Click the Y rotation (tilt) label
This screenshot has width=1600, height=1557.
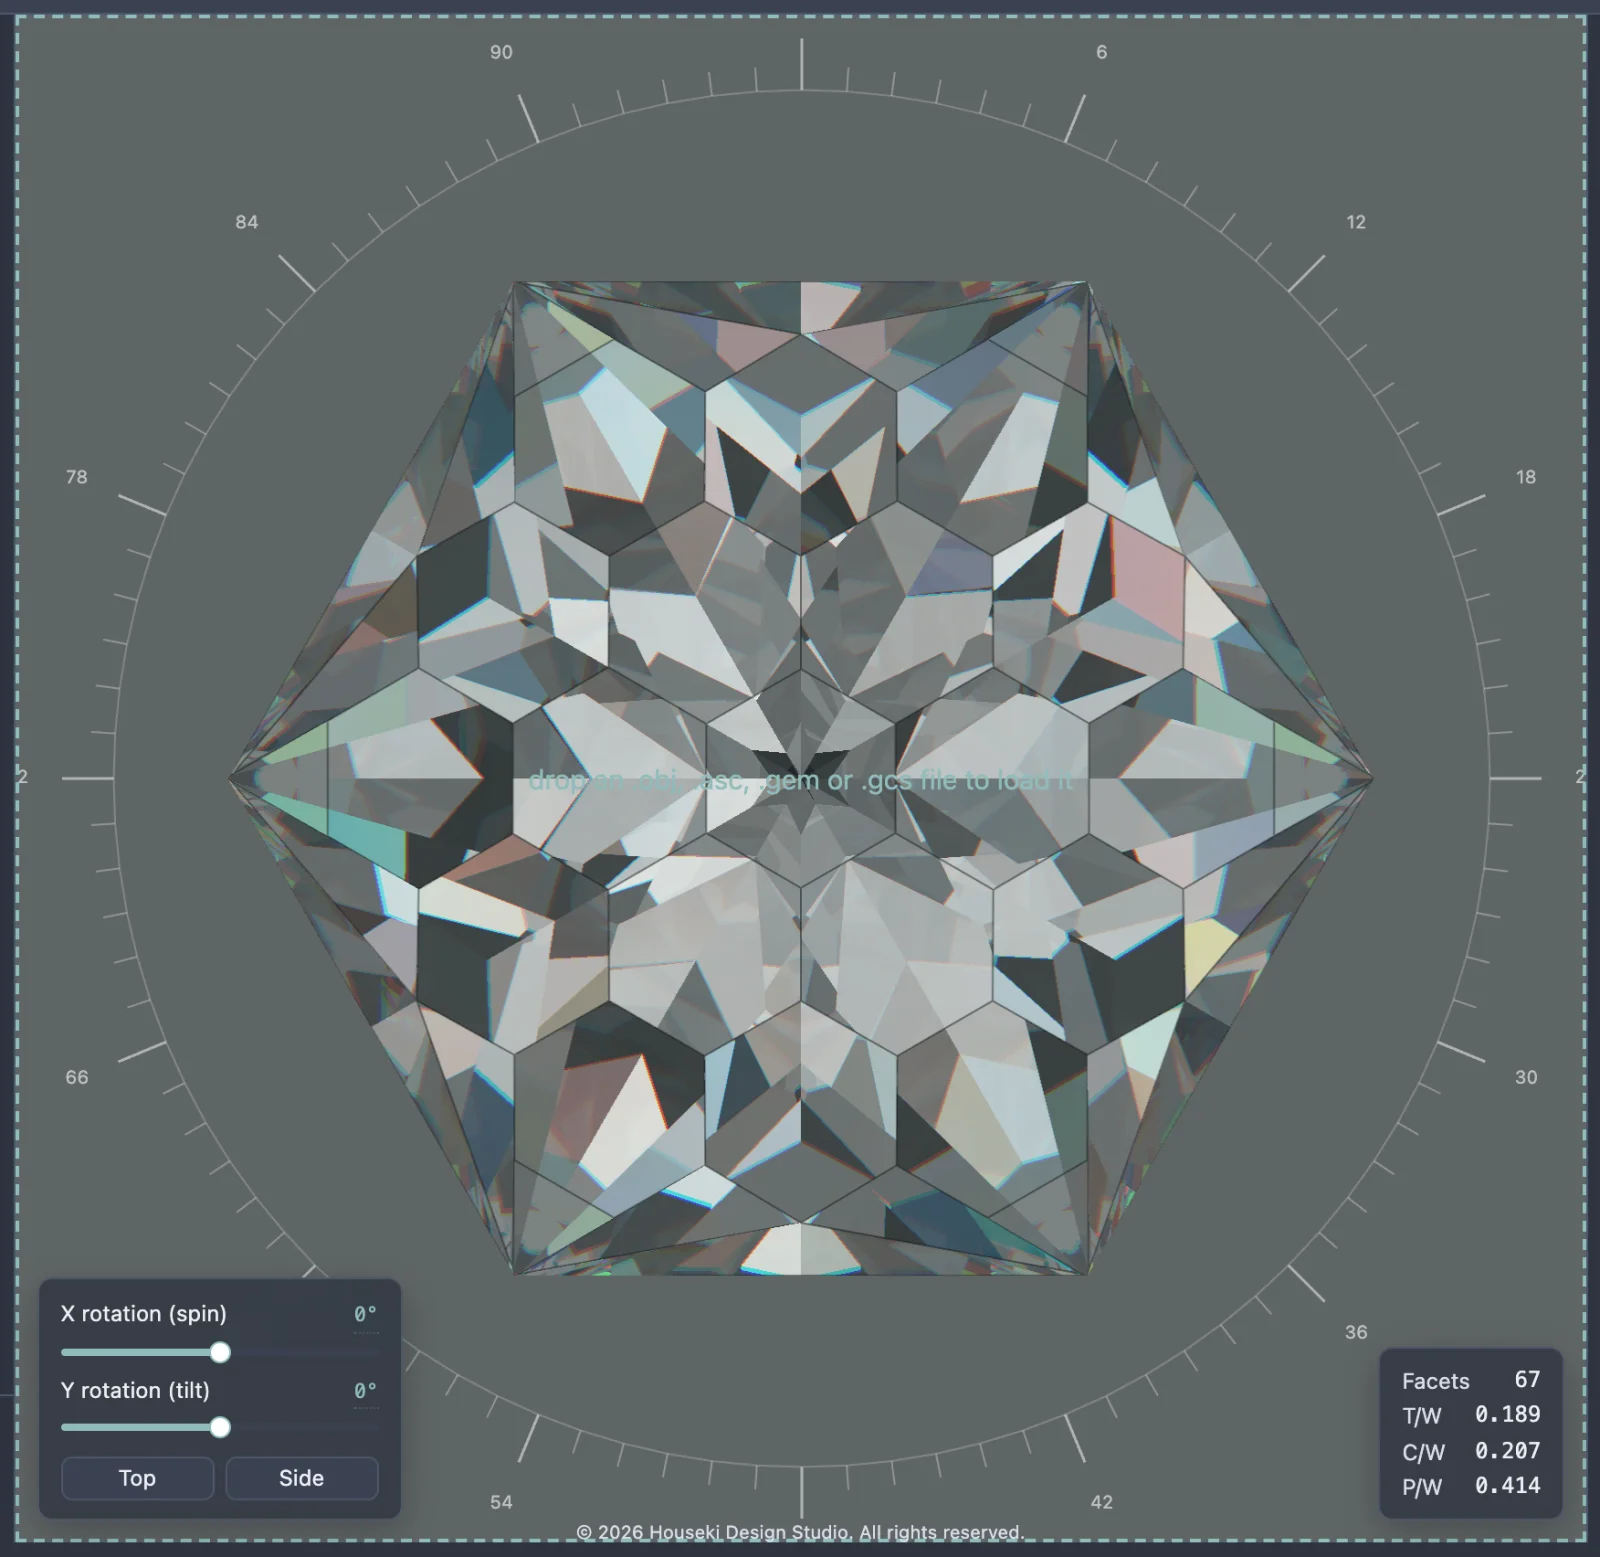point(135,1391)
